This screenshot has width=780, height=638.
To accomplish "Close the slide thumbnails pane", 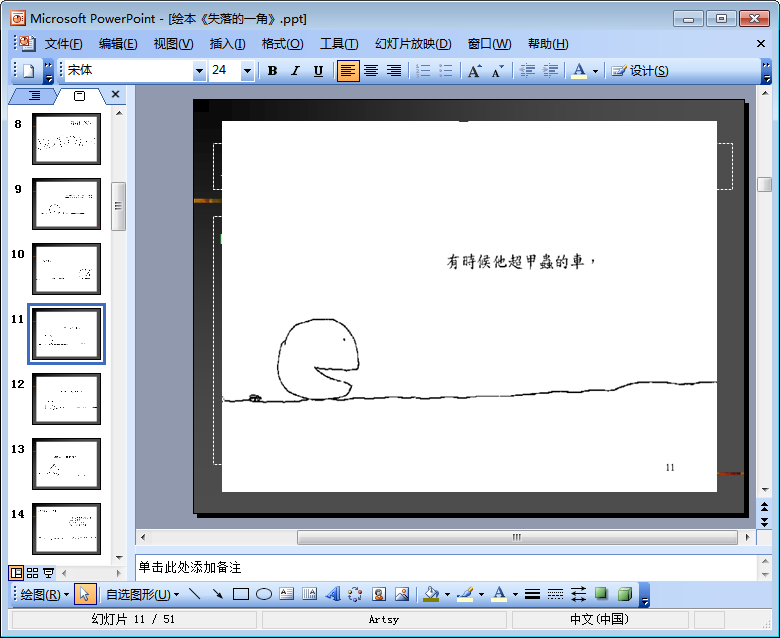I will coord(115,94).
